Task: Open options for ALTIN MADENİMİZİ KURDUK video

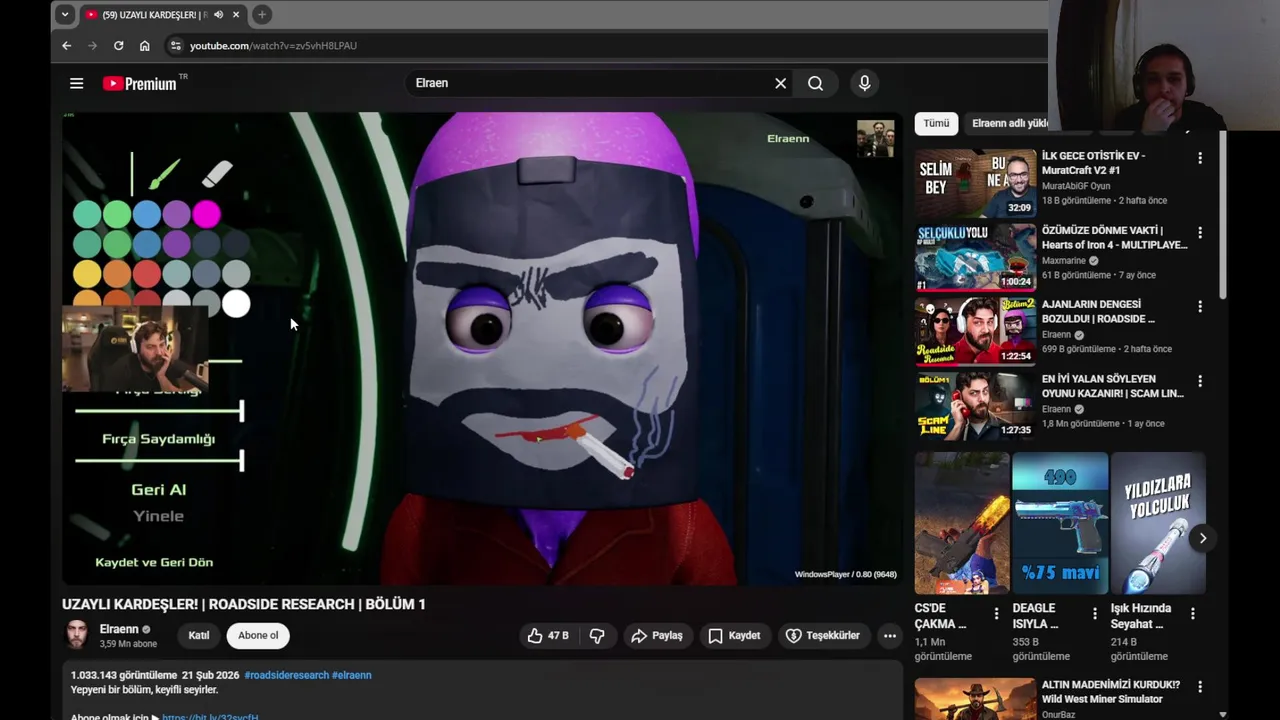Action: coord(1200,687)
